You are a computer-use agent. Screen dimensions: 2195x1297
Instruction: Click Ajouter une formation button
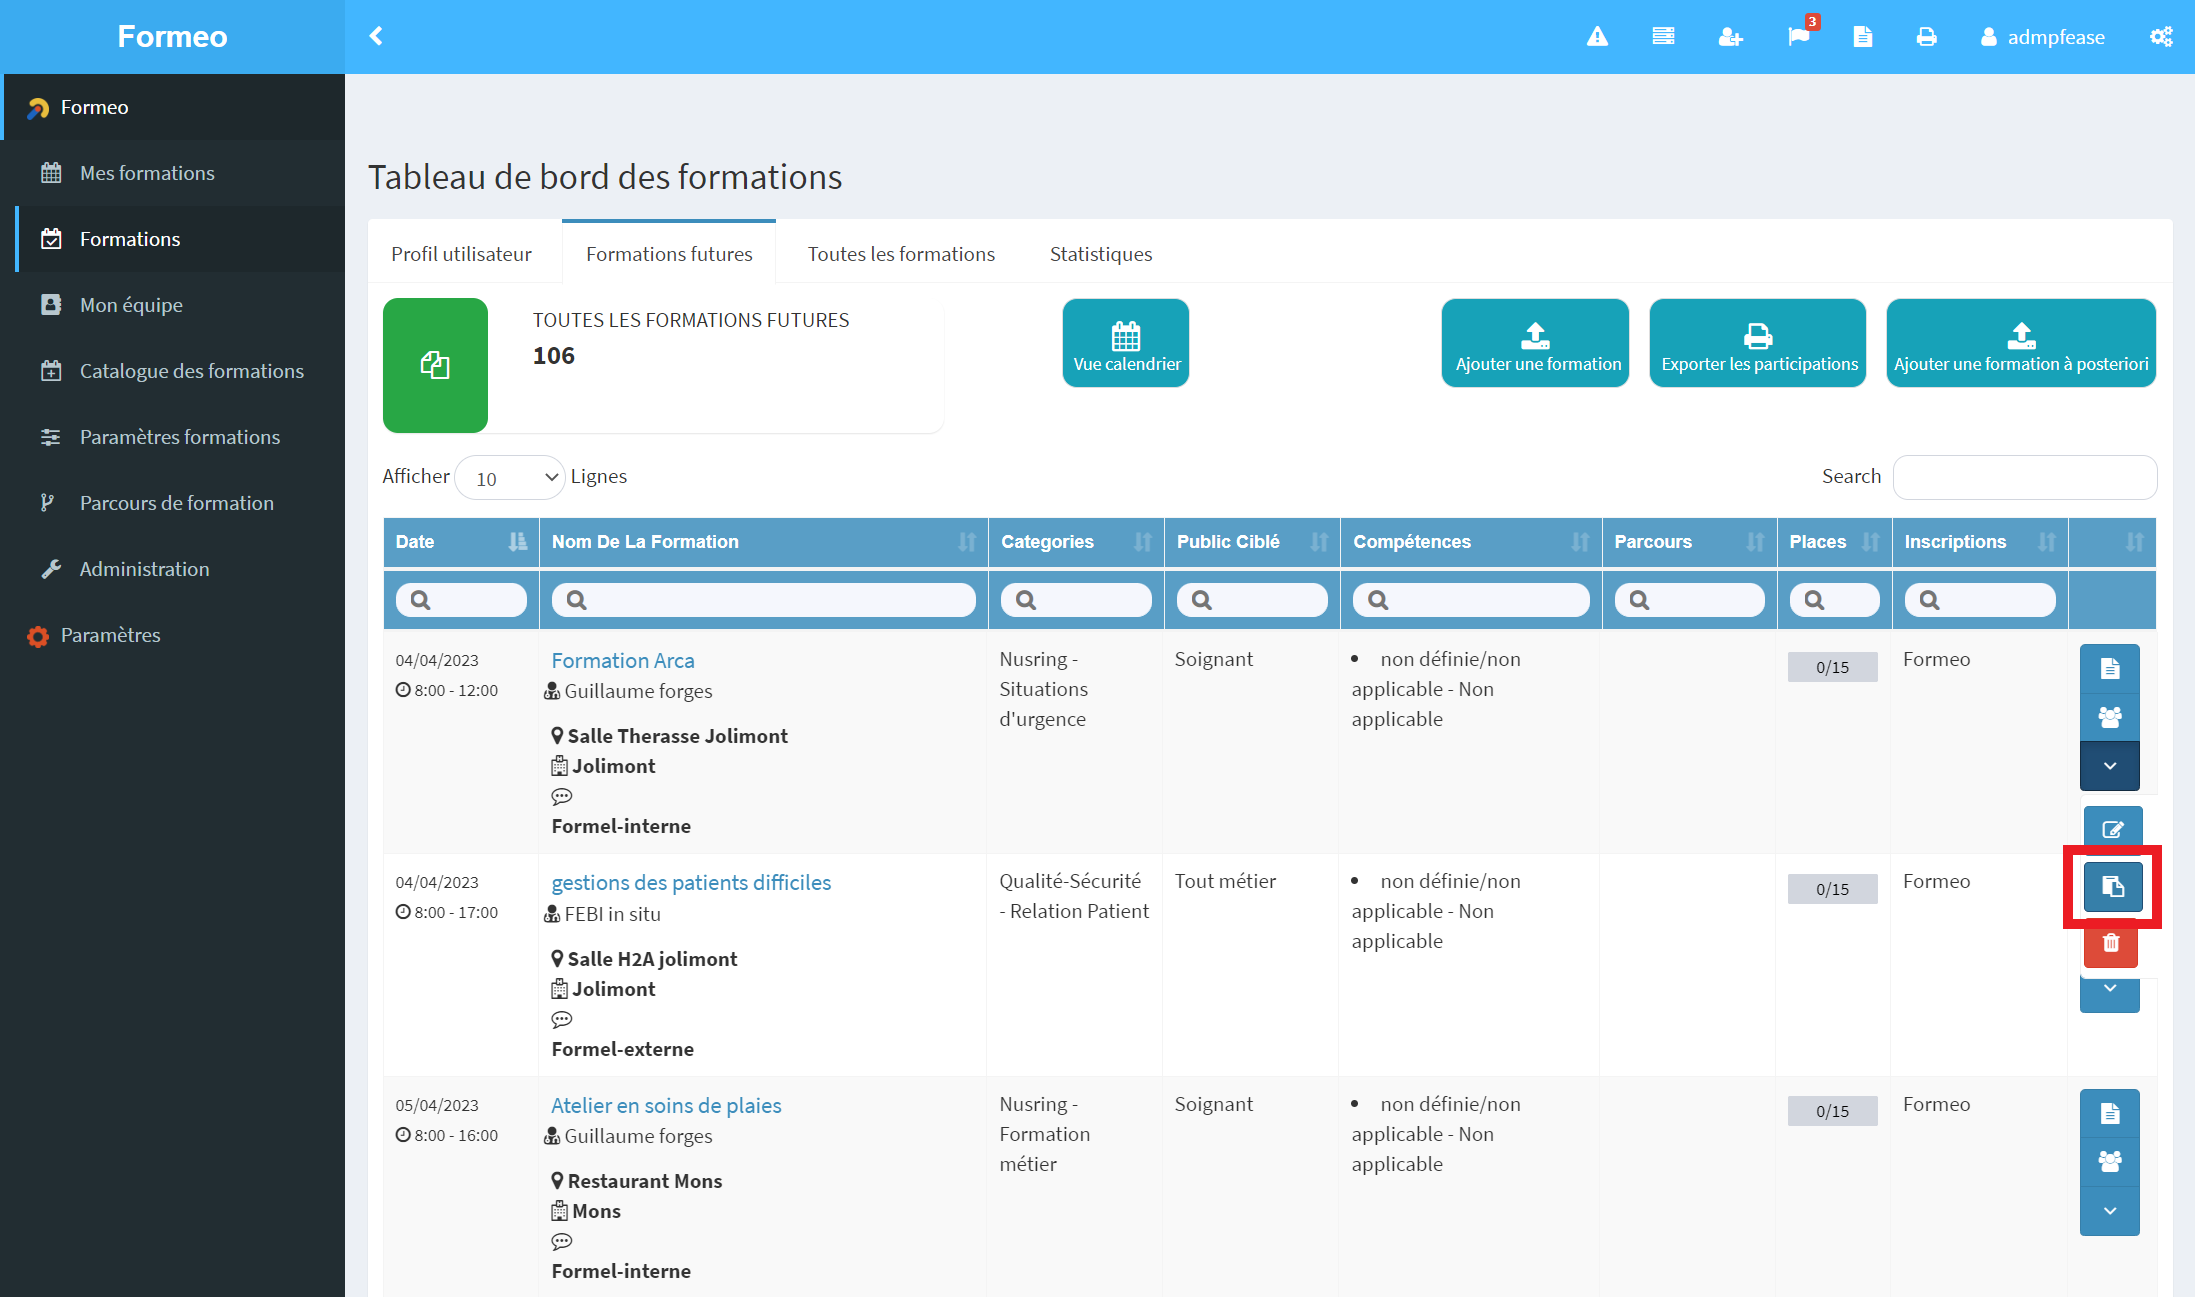(x=1535, y=343)
